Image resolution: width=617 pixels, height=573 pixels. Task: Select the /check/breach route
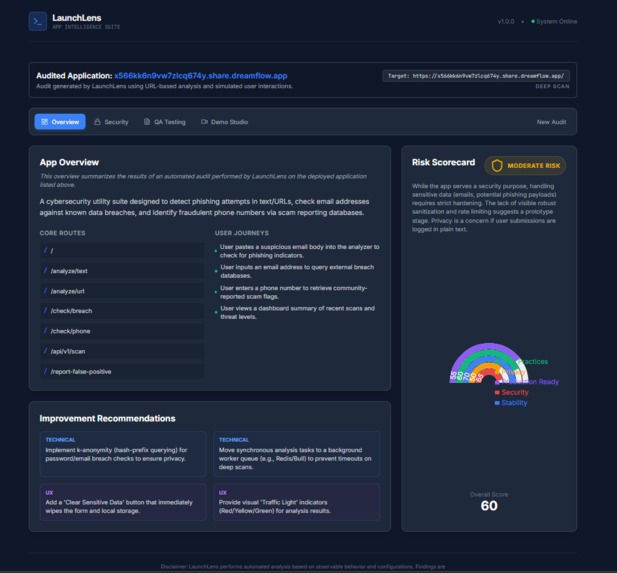pyautogui.click(x=122, y=311)
